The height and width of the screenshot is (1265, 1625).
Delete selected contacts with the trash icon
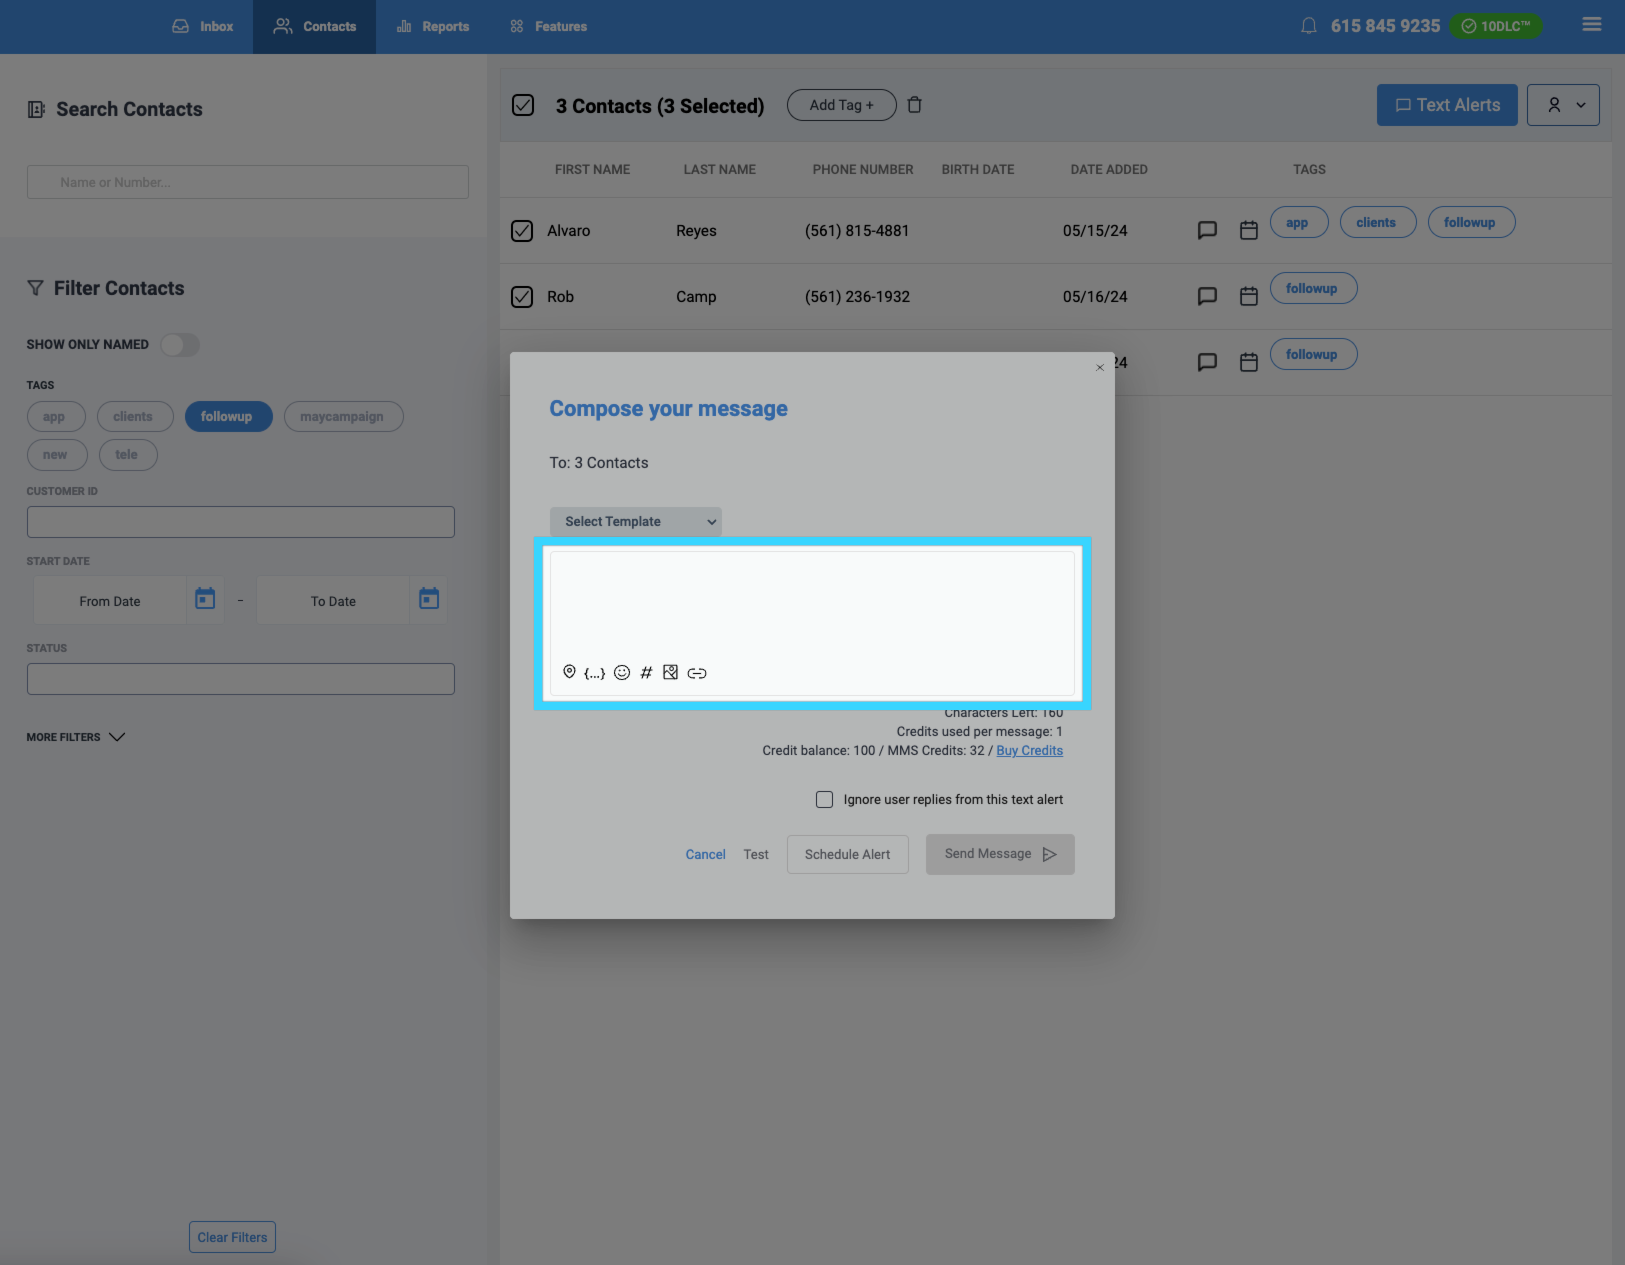(914, 105)
